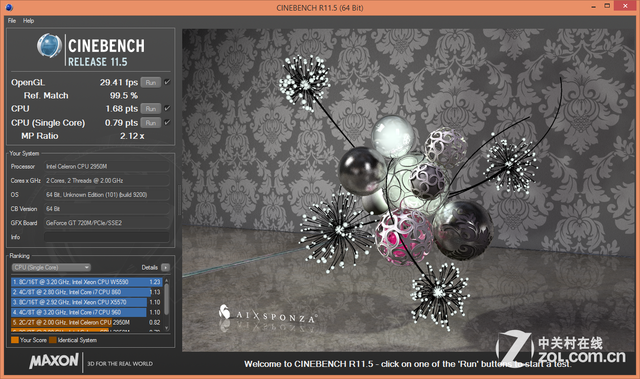Click the OS field showing build 9200
Screen dimensions: 640x379
pyautogui.click(x=107, y=195)
